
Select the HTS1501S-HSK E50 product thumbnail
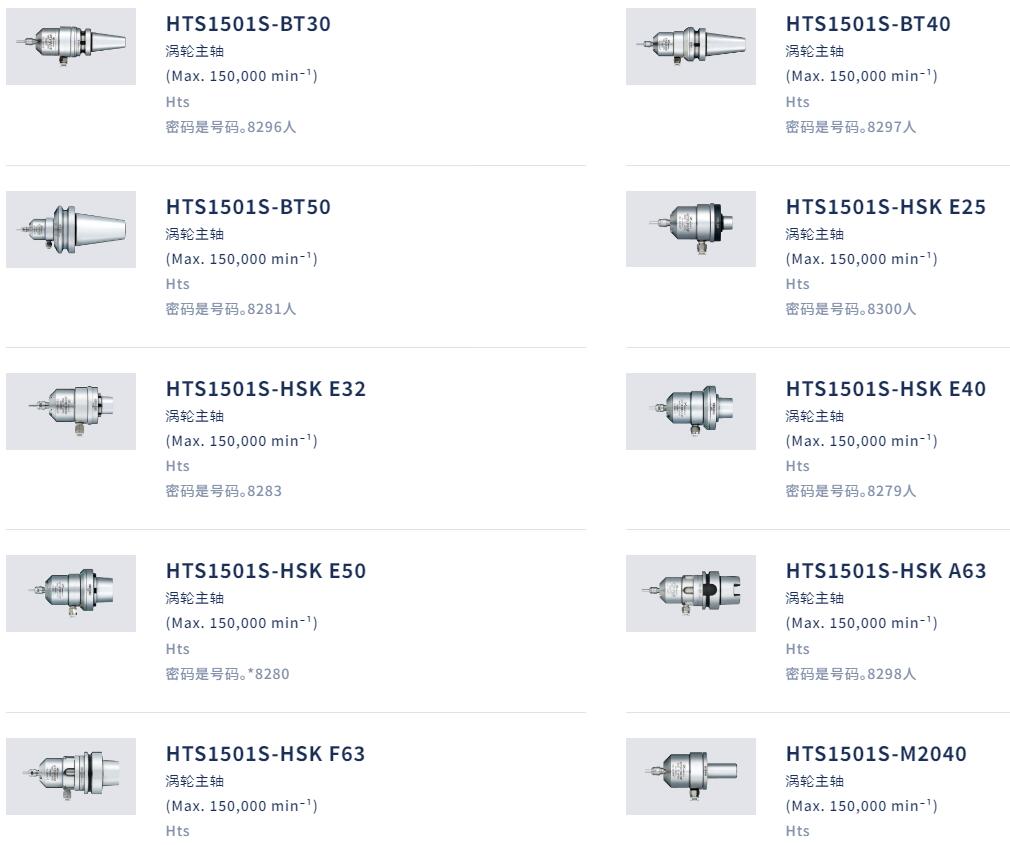(71, 593)
